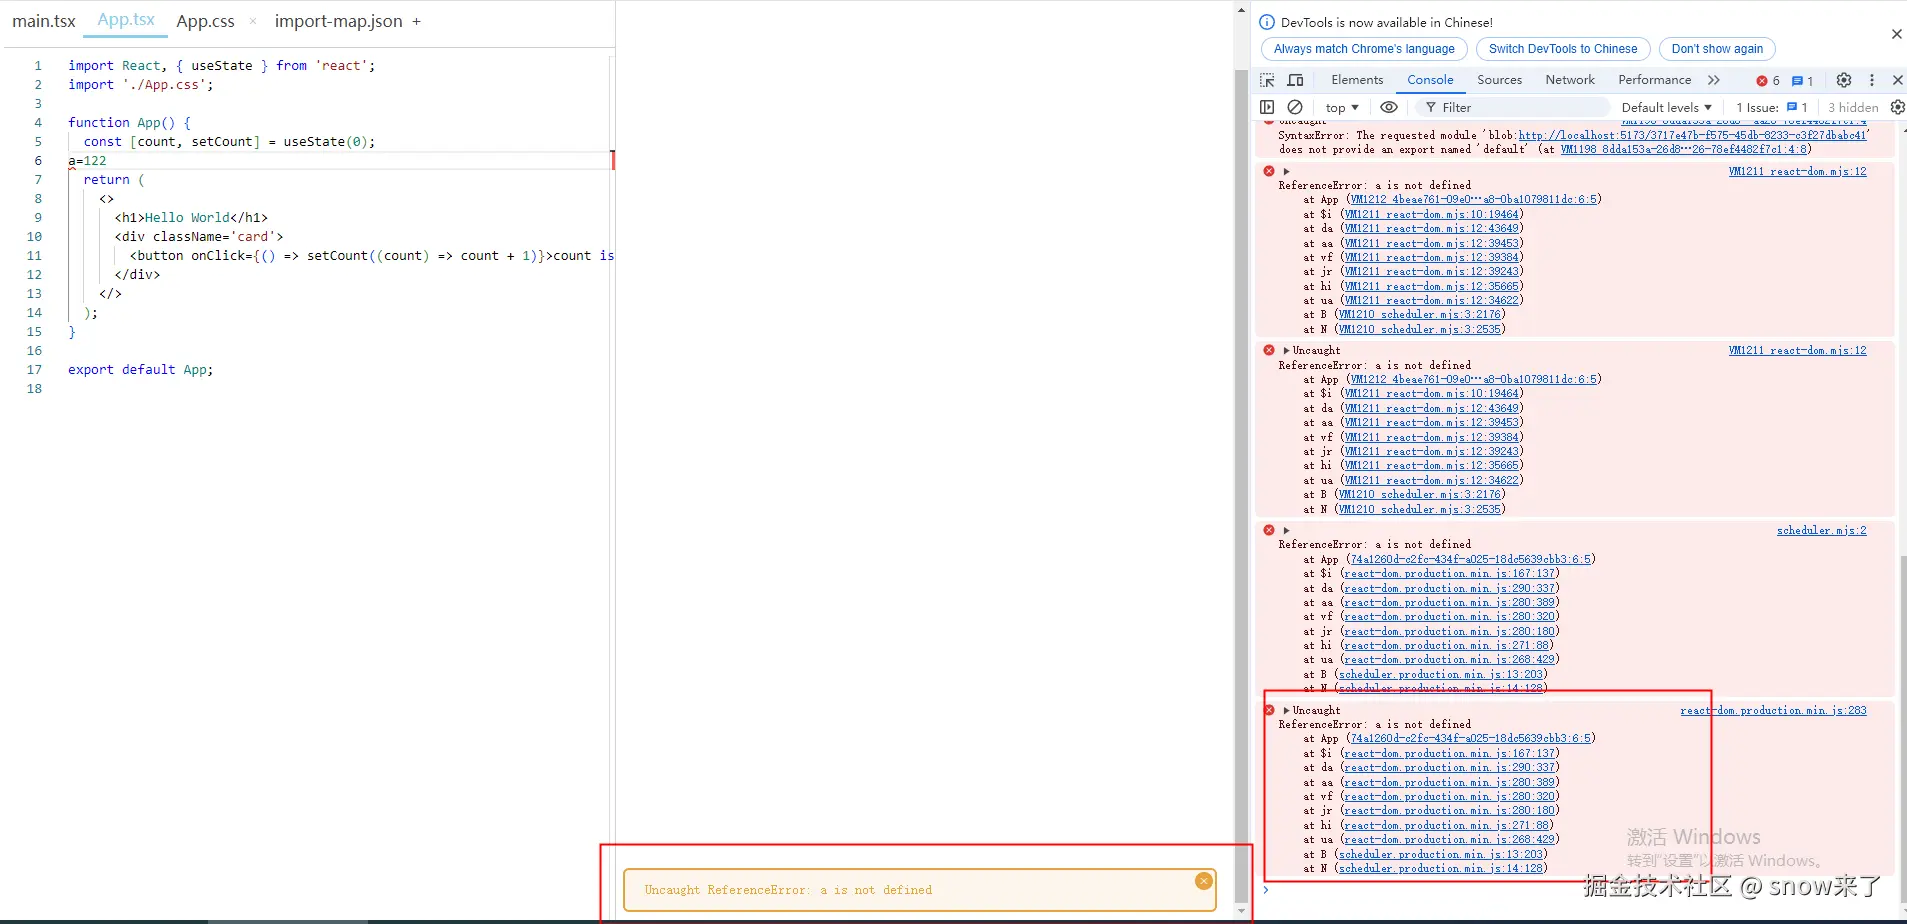
Task: Open the App.css editor tab
Action: pyautogui.click(x=205, y=21)
